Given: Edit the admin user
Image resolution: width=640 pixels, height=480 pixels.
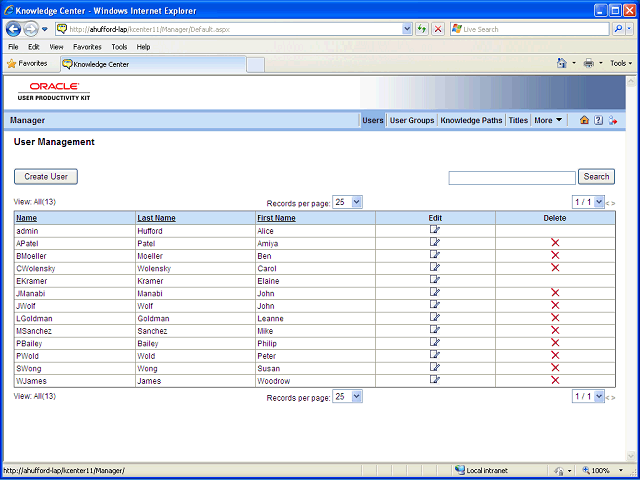Looking at the screenshot, I should coord(435,230).
